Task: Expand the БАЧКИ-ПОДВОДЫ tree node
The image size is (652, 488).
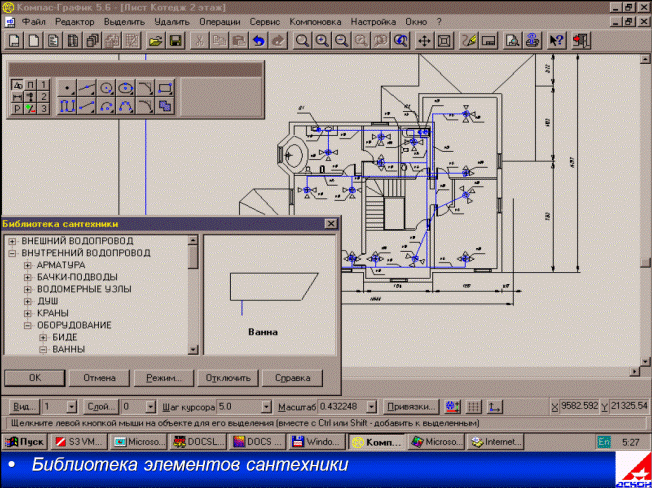Action: (x=27, y=277)
